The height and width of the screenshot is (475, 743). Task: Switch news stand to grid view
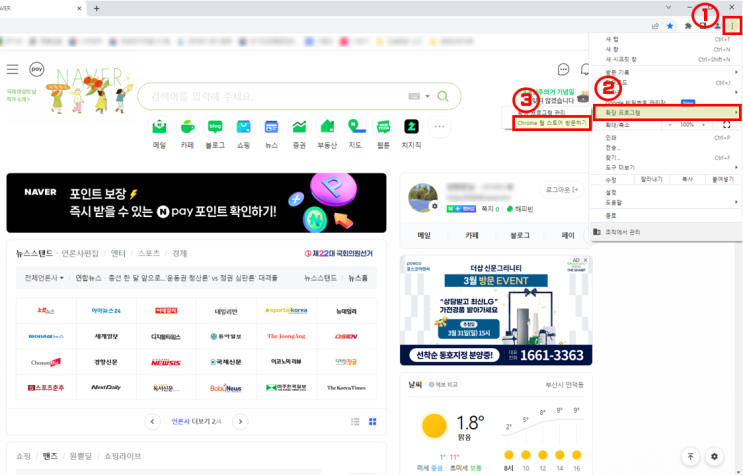pos(372,421)
